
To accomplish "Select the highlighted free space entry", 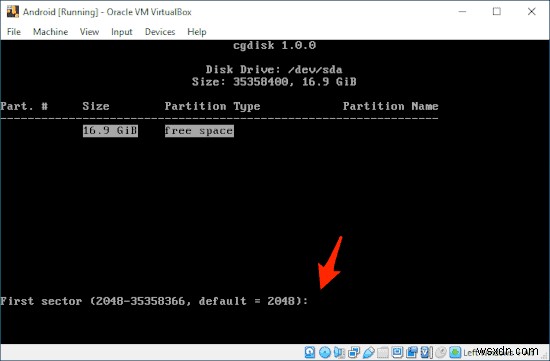I will [x=199, y=131].
